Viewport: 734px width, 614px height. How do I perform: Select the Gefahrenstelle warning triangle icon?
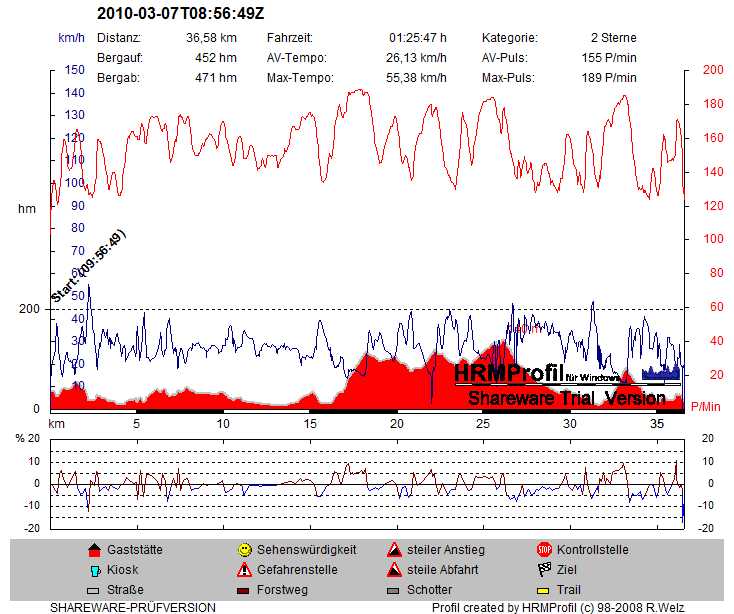[x=244, y=570]
